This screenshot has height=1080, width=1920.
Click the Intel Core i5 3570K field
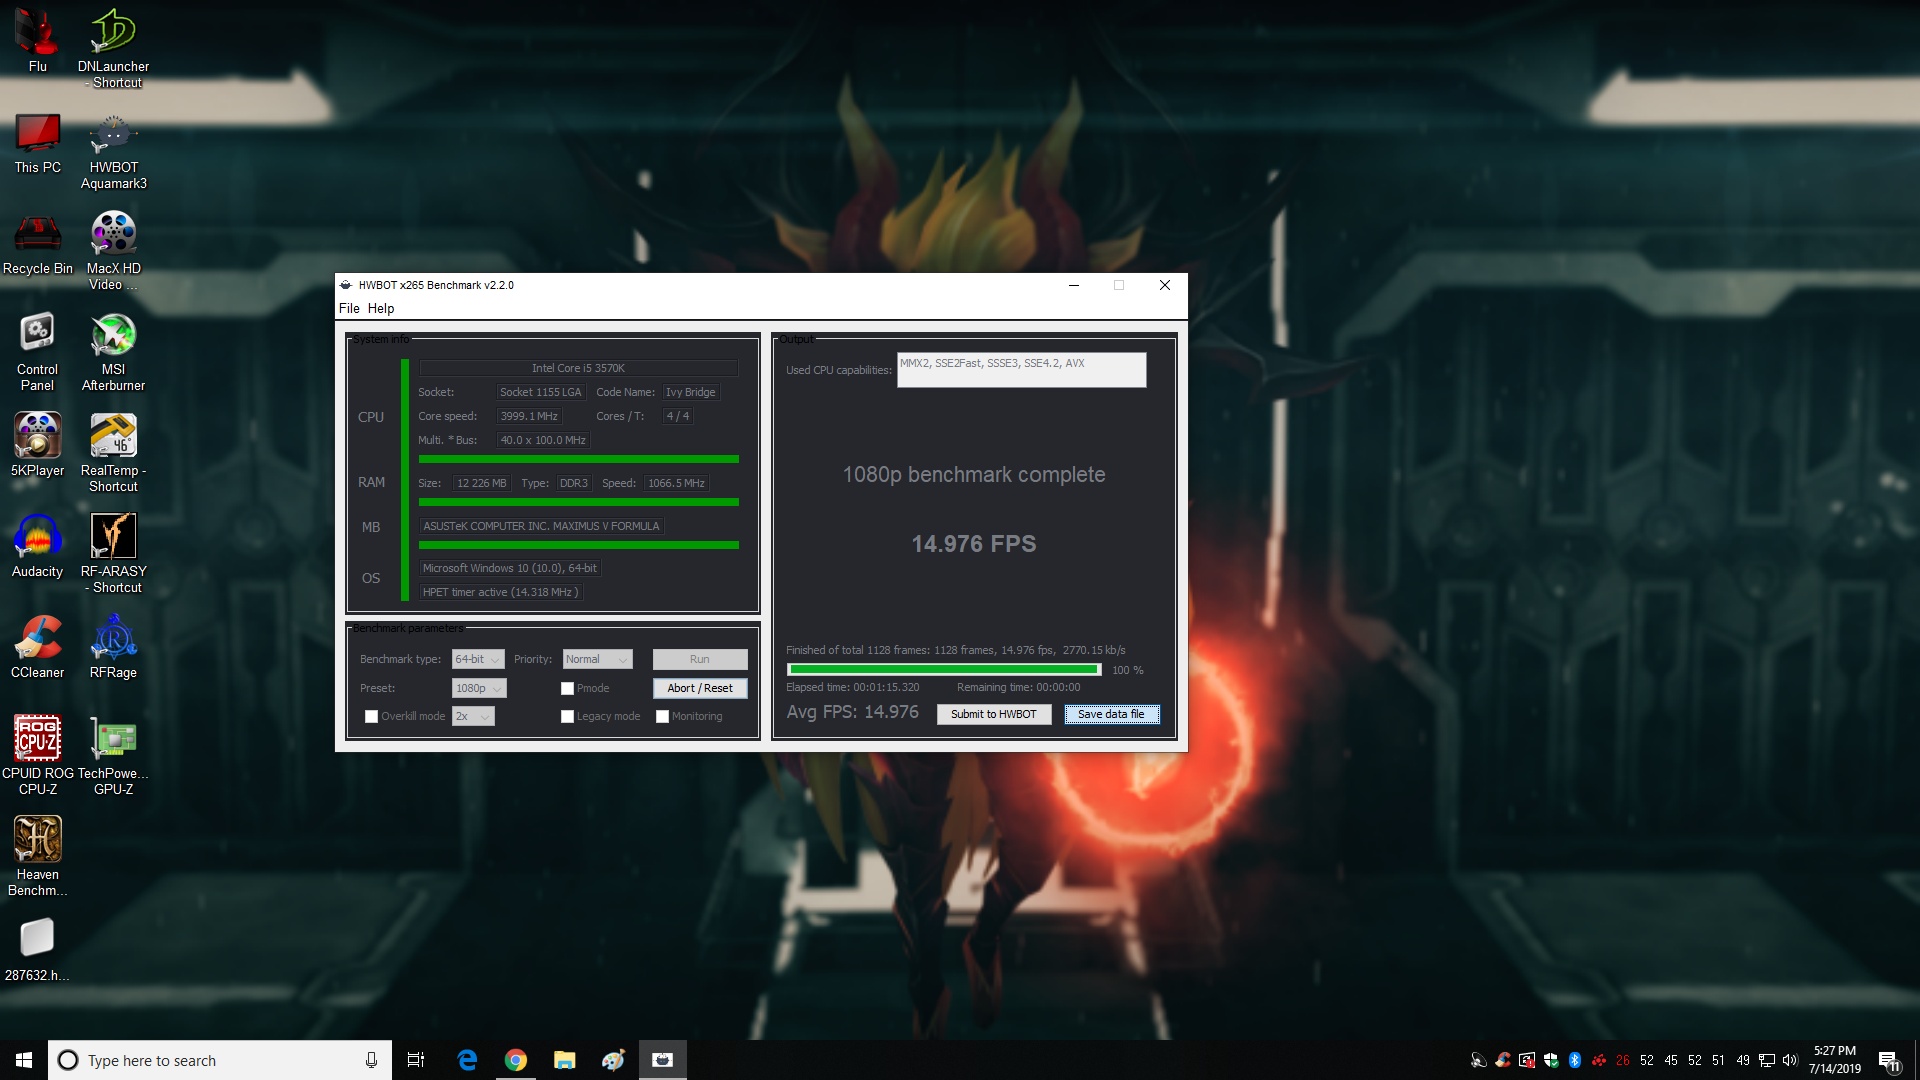(579, 368)
